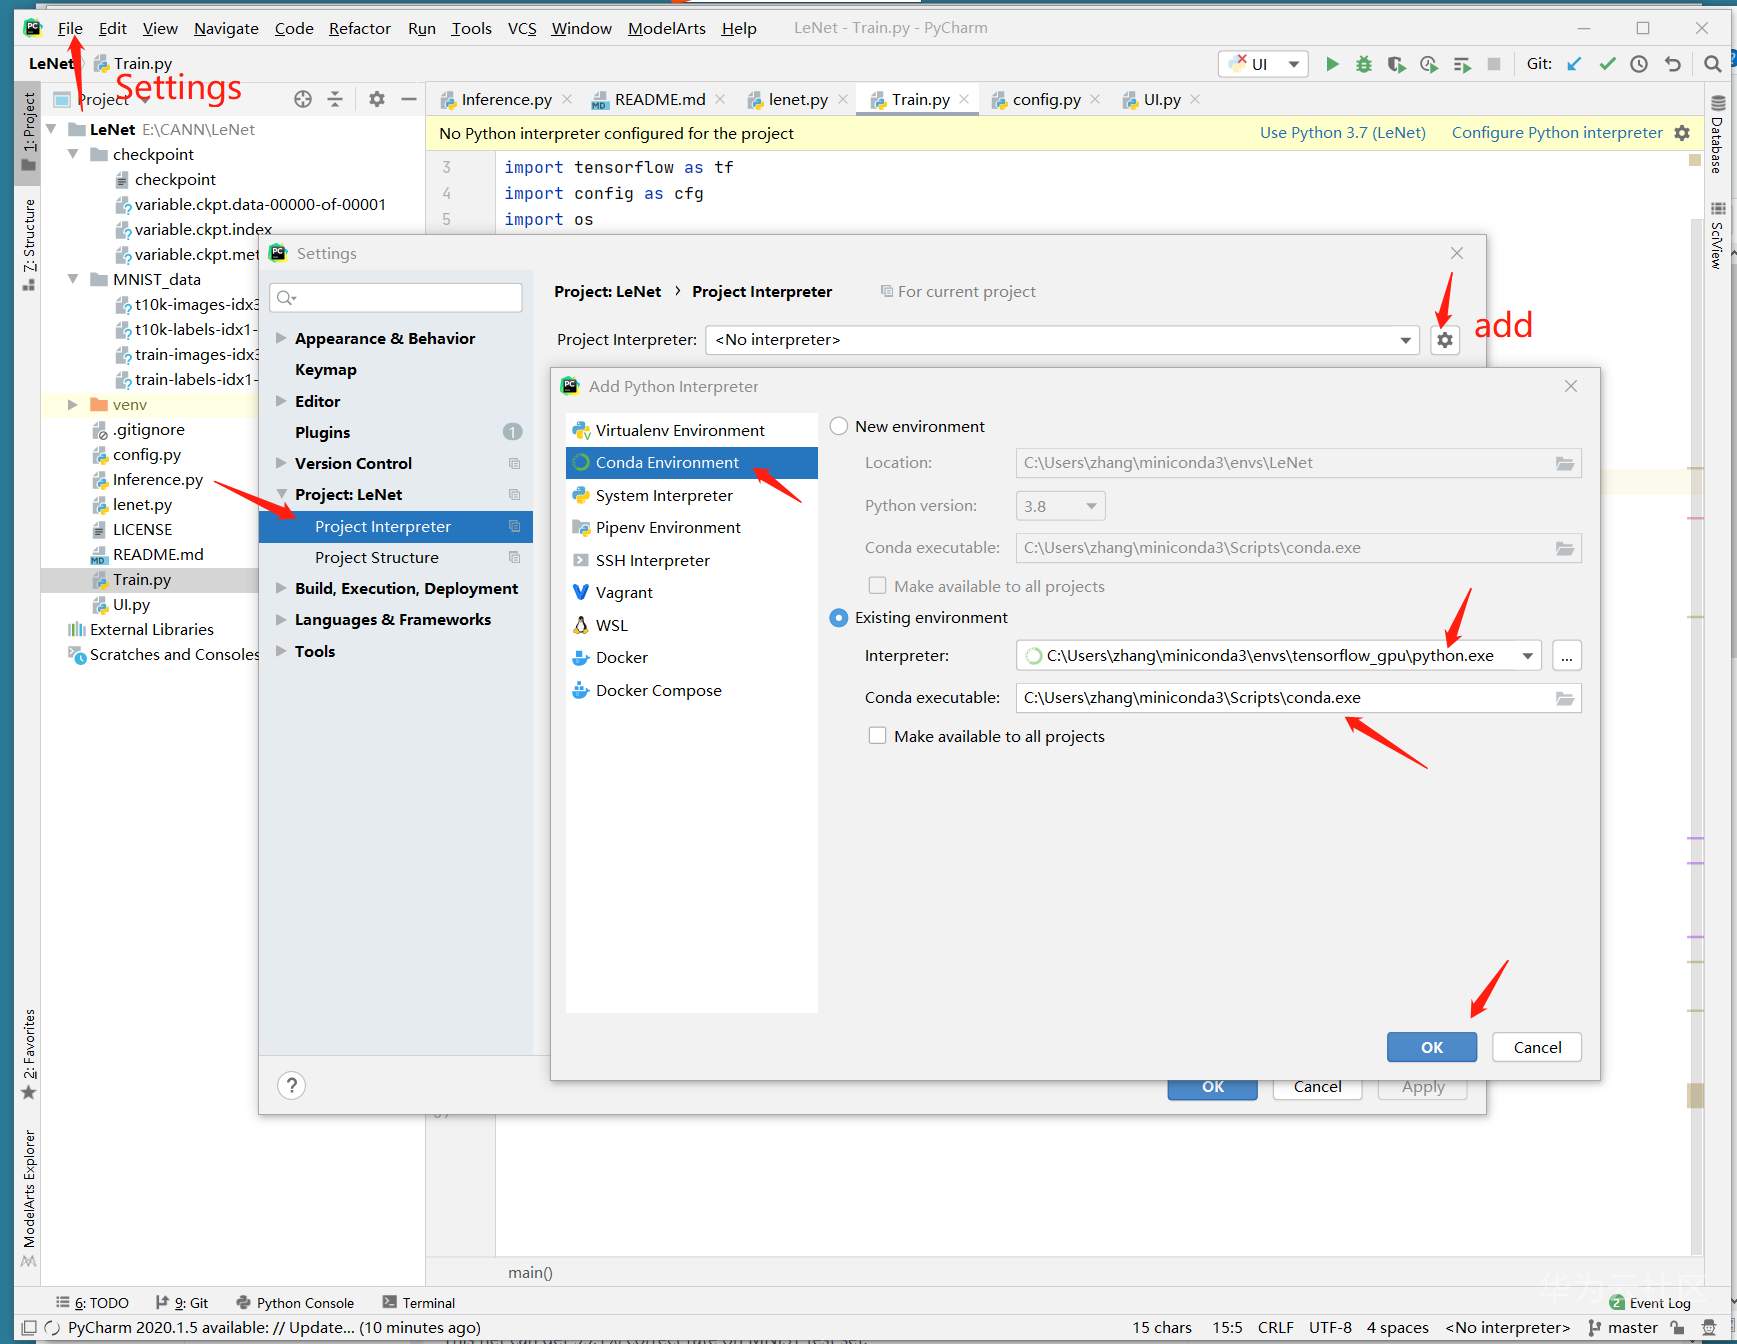
Task: Browse for Conda executable via enabled folder icon
Action: [1565, 698]
